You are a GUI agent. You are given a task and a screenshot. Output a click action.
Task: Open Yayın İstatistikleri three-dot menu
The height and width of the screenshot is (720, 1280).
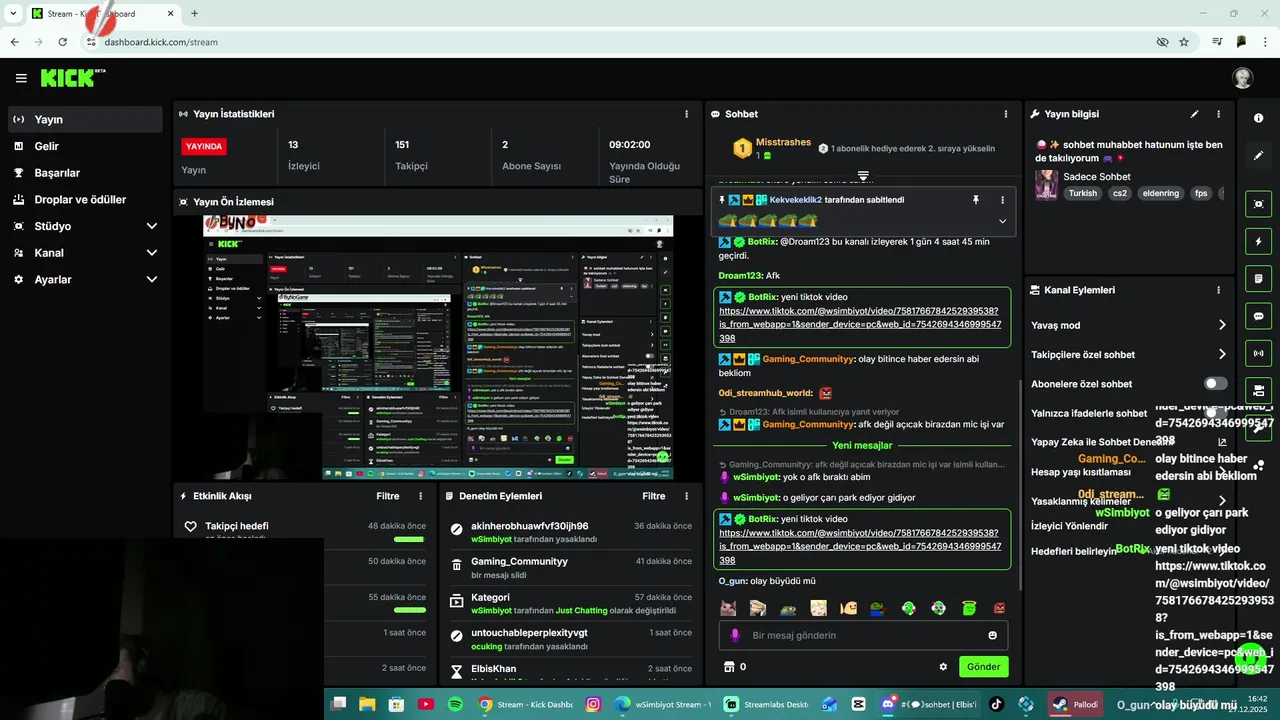pyautogui.click(x=686, y=114)
